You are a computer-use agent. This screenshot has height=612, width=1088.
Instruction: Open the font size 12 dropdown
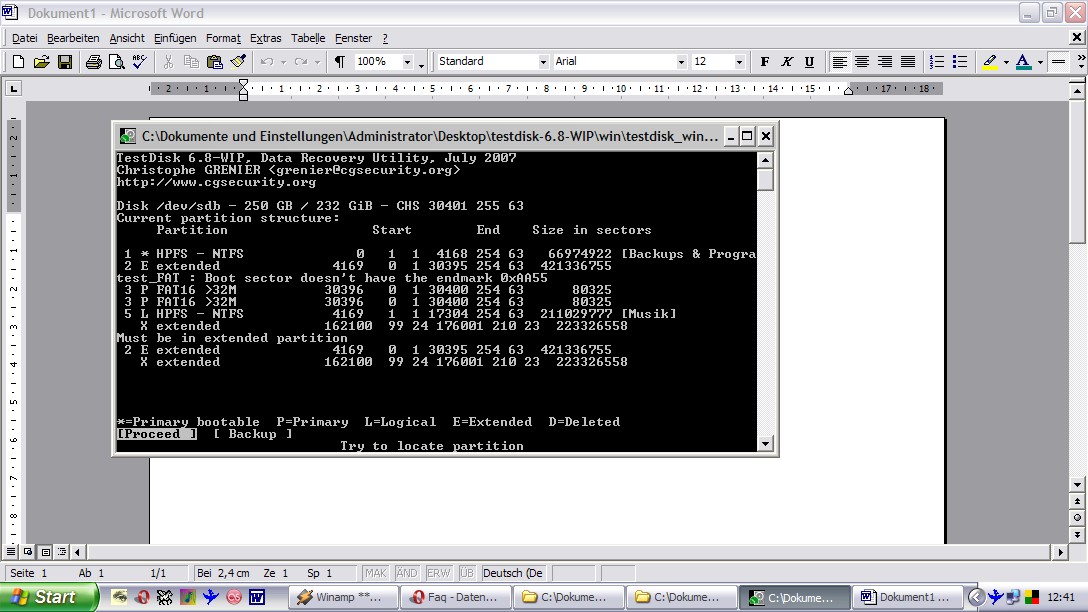739,62
